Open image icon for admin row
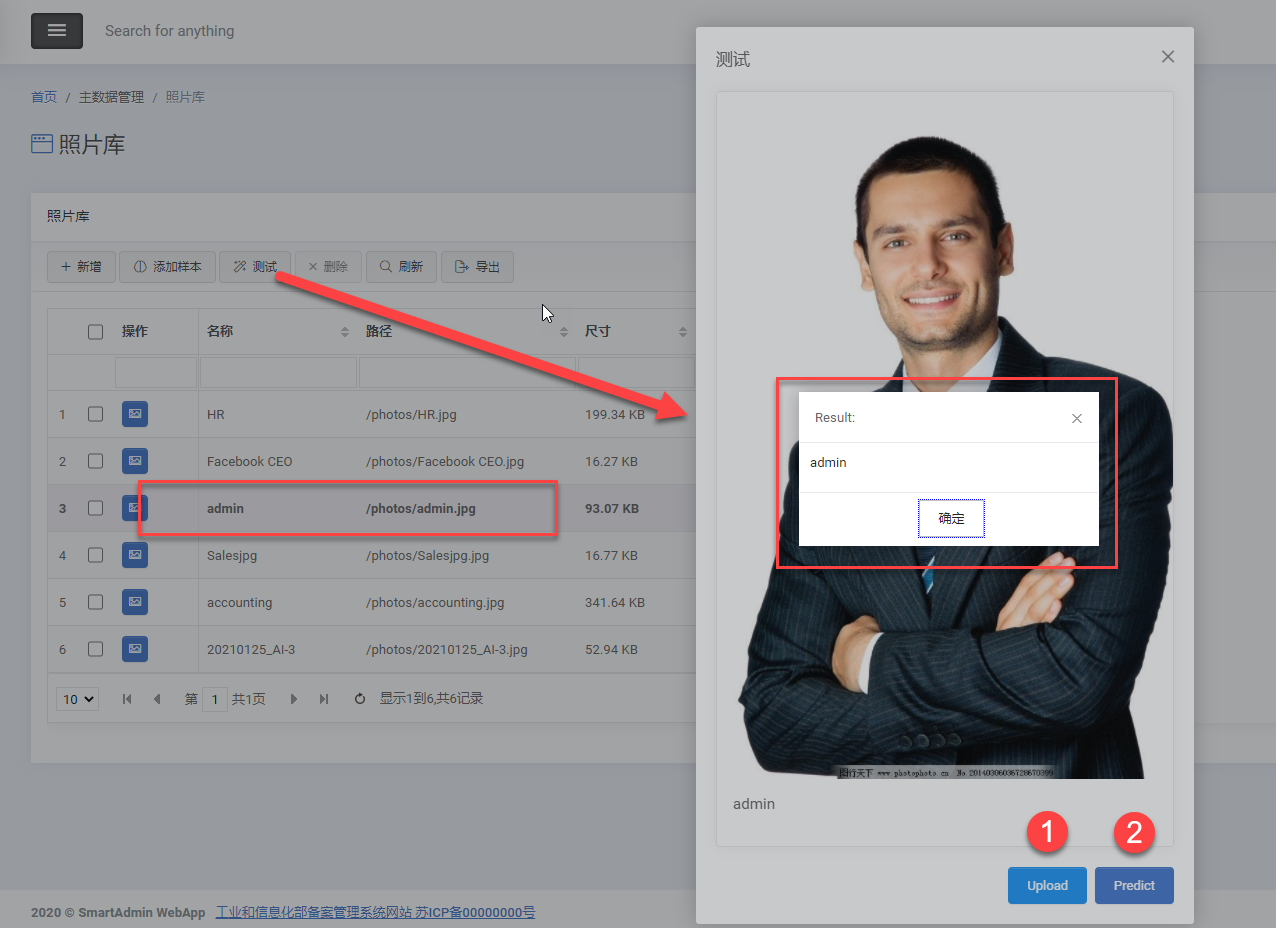1276x928 pixels. pos(135,508)
